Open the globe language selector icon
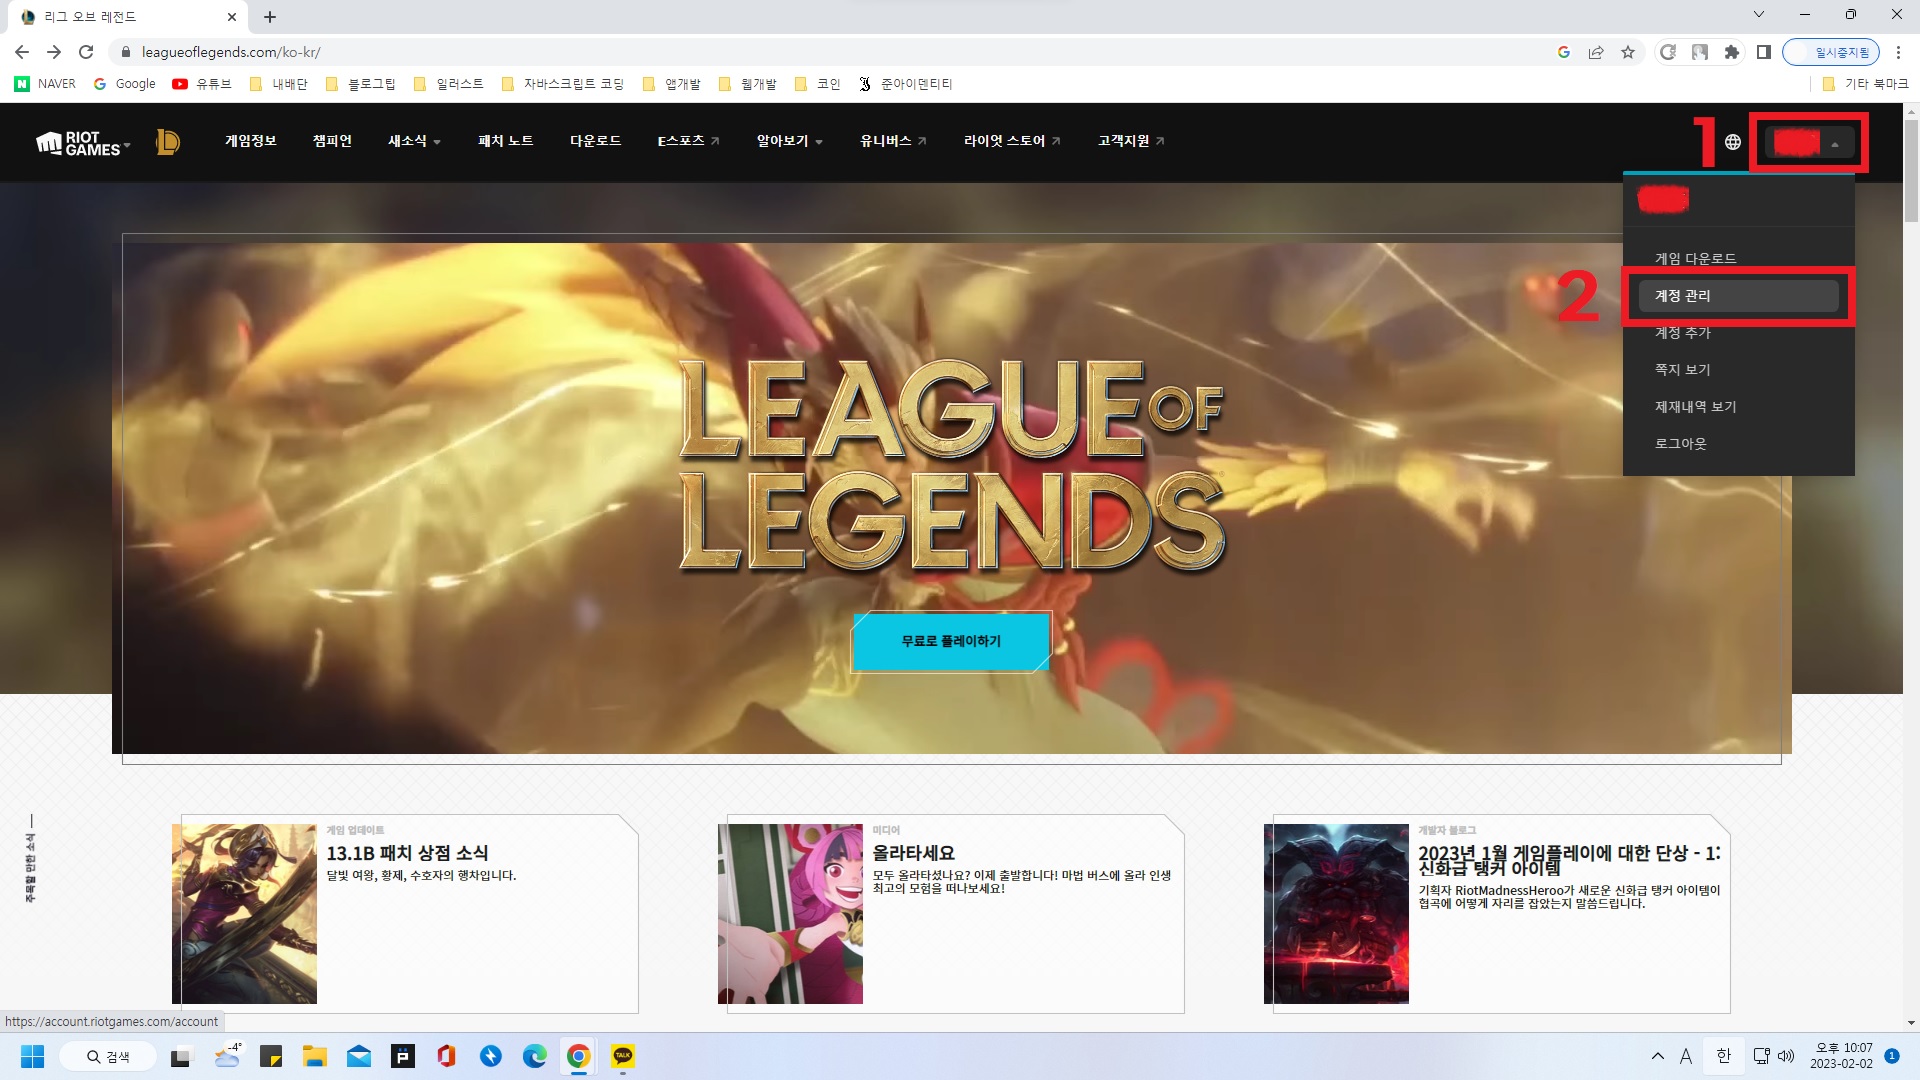Screen dimensions: 1920x1080 click(1733, 142)
